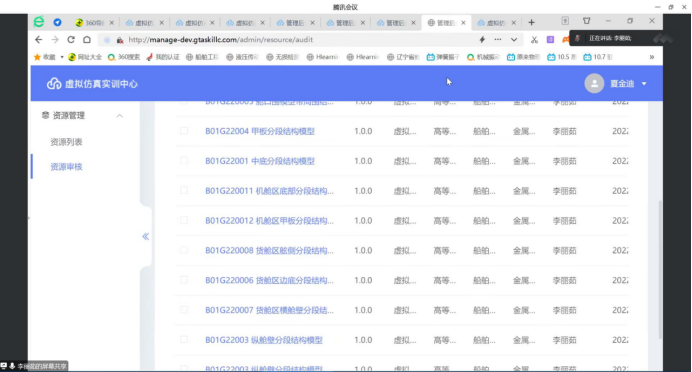
Task: Open the browser home page icon
Action: (87, 40)
